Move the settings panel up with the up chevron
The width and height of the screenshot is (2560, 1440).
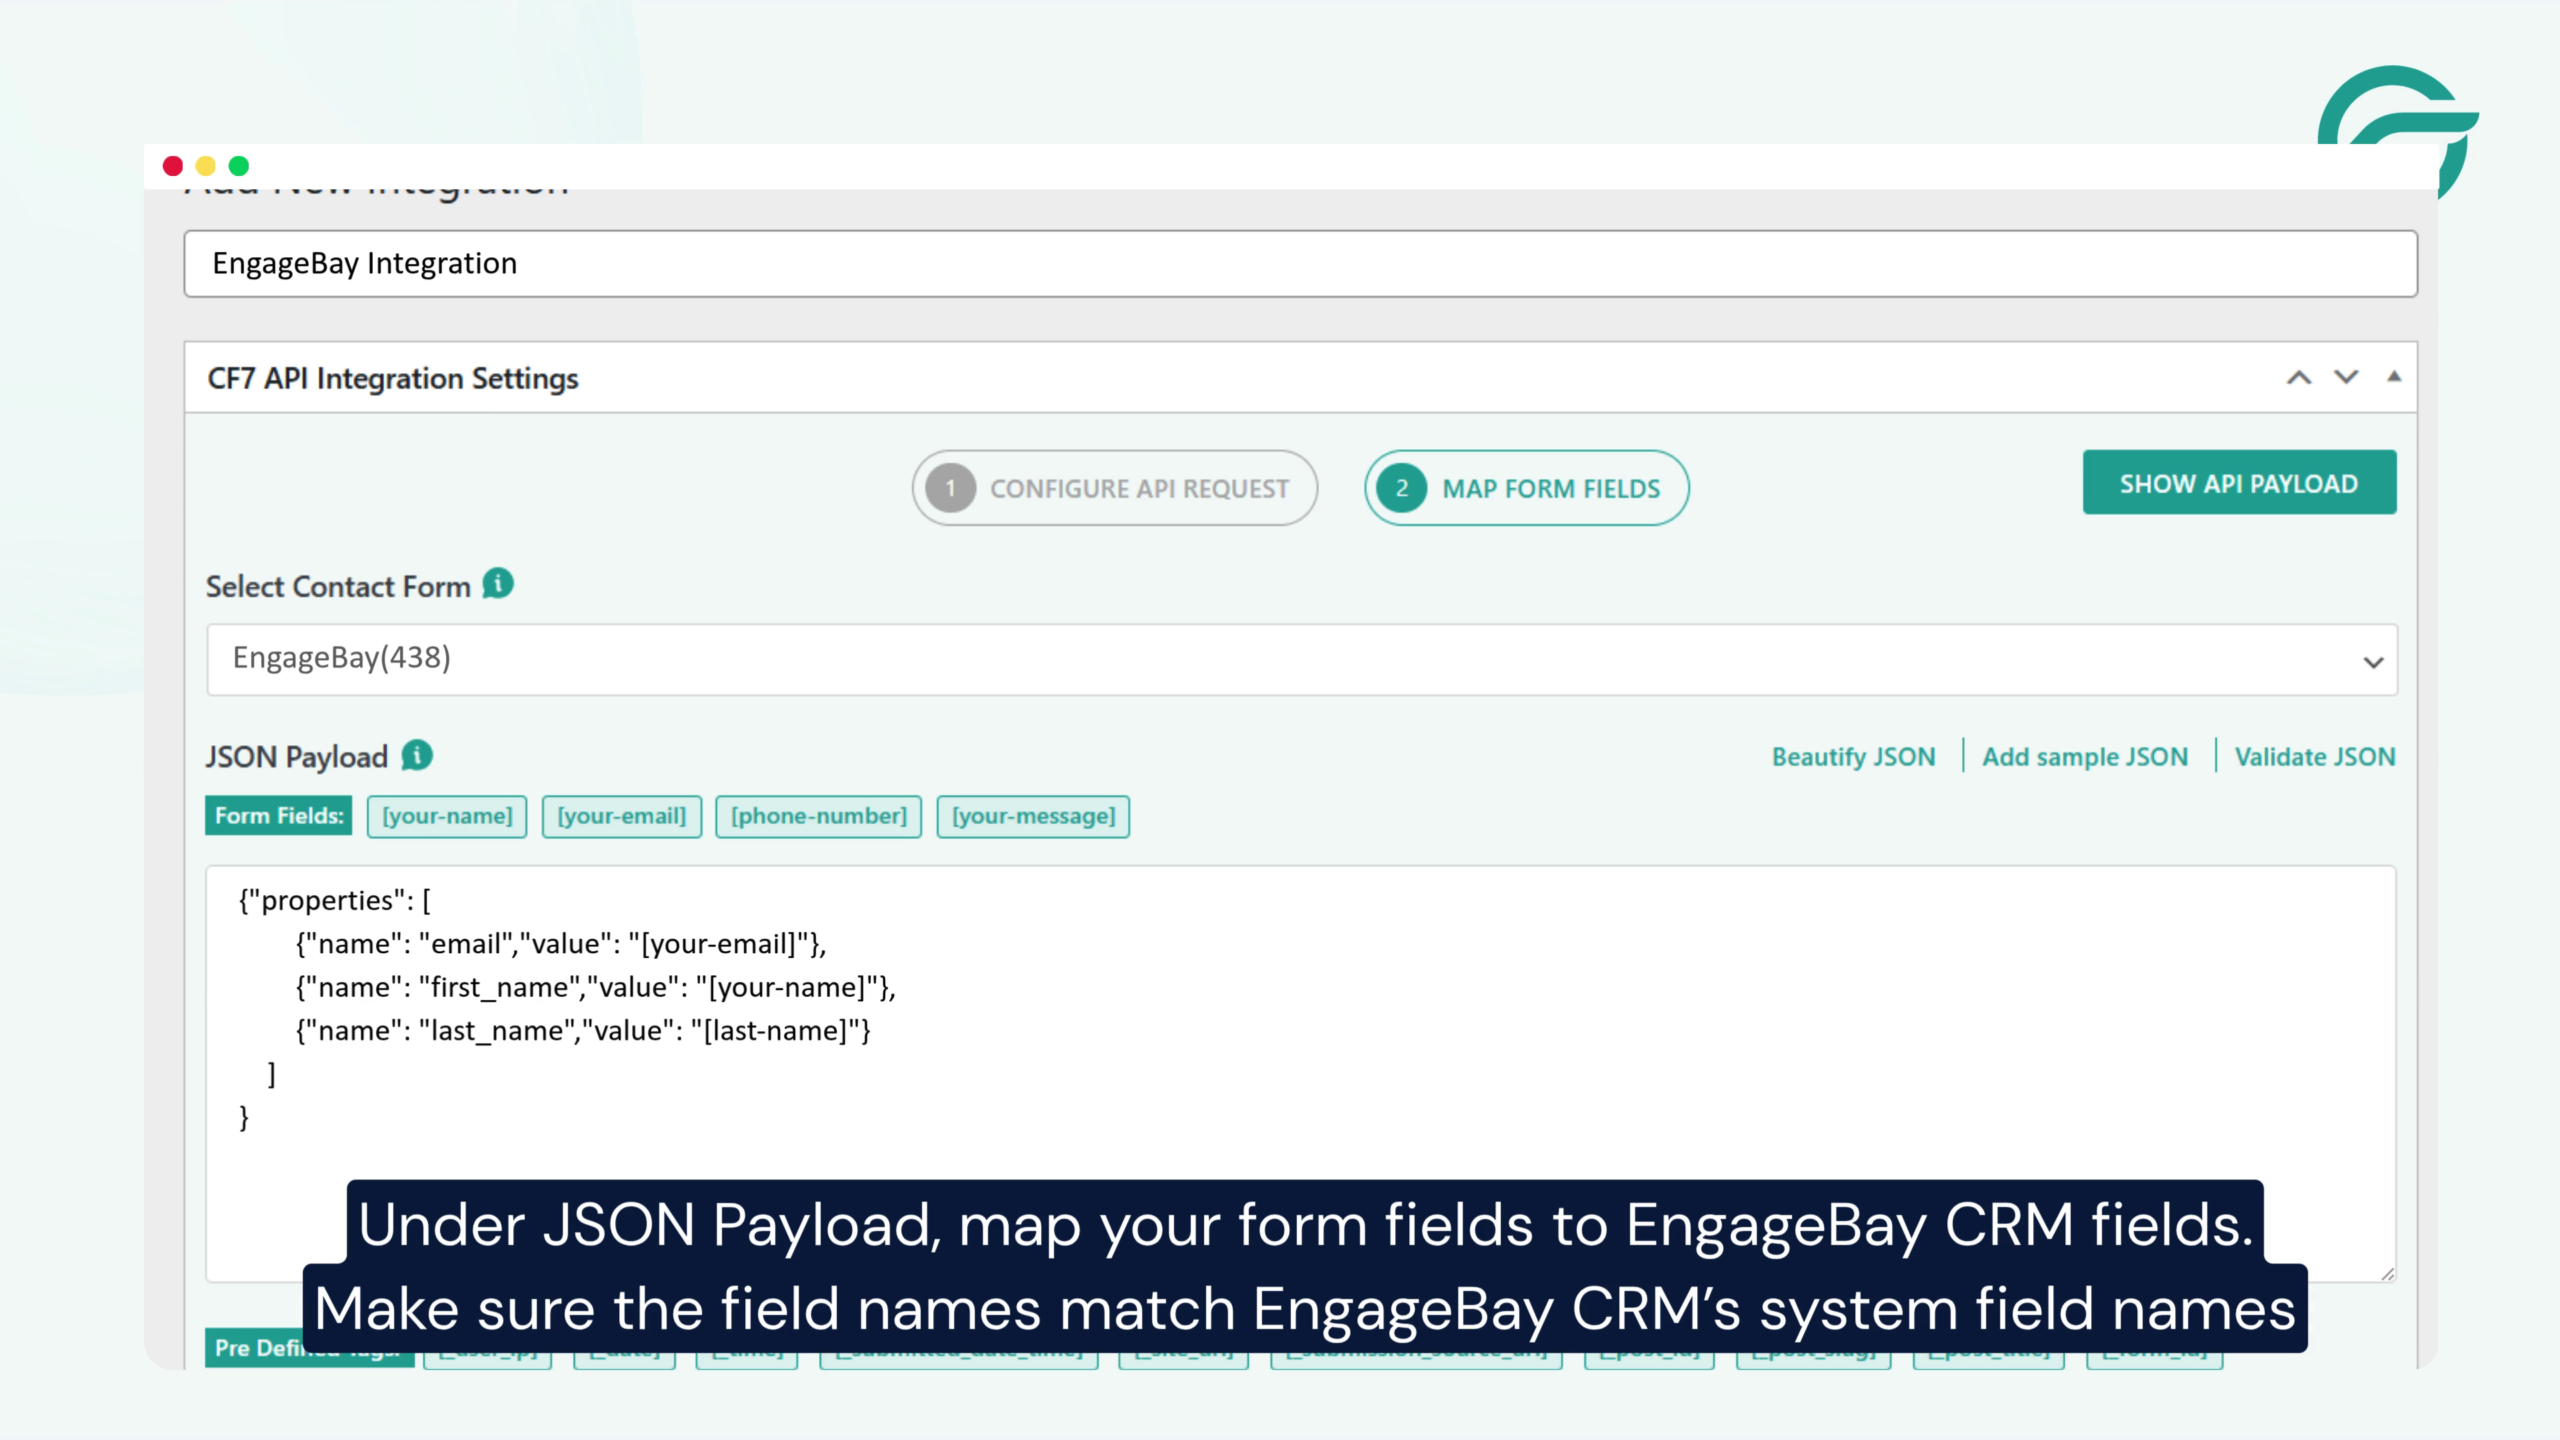(2299, 377)
